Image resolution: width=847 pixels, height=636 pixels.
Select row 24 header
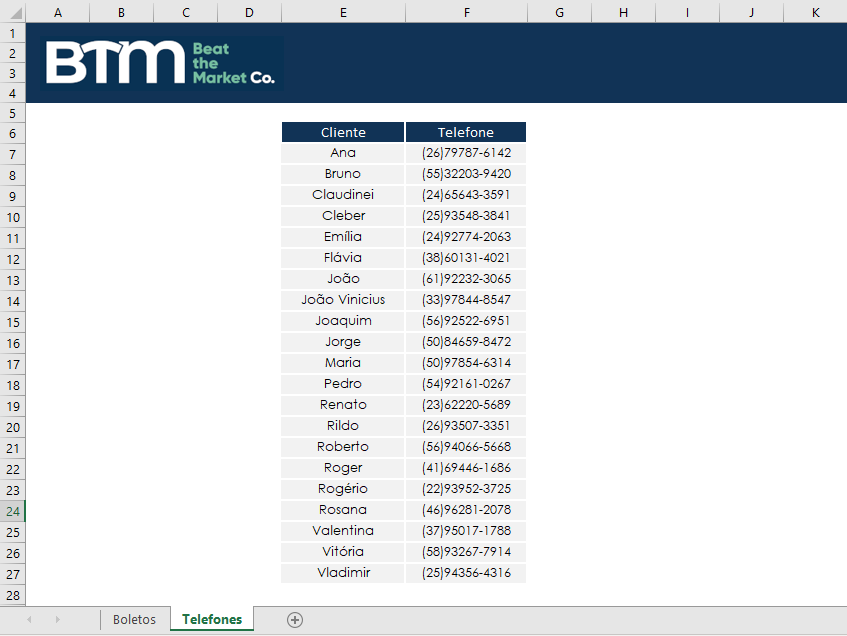(x=12, y=511)
